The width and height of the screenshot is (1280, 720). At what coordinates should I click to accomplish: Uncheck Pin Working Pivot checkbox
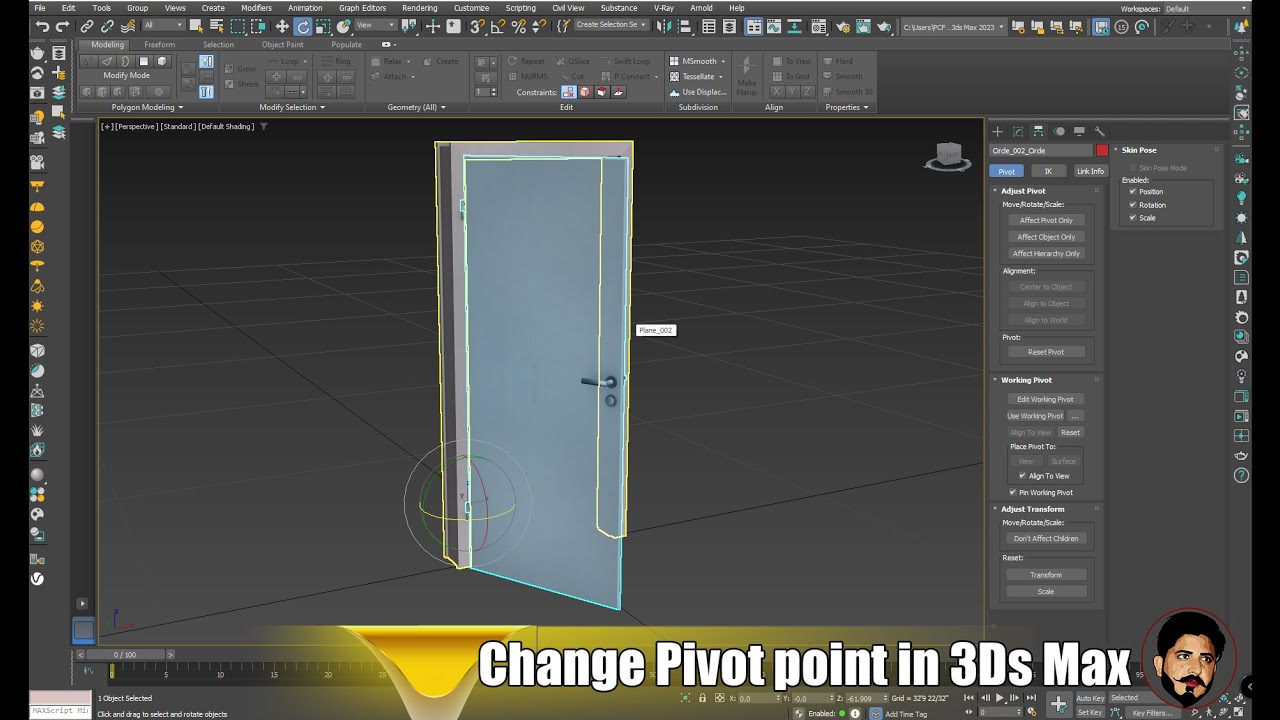click(x=1012, y=492)
